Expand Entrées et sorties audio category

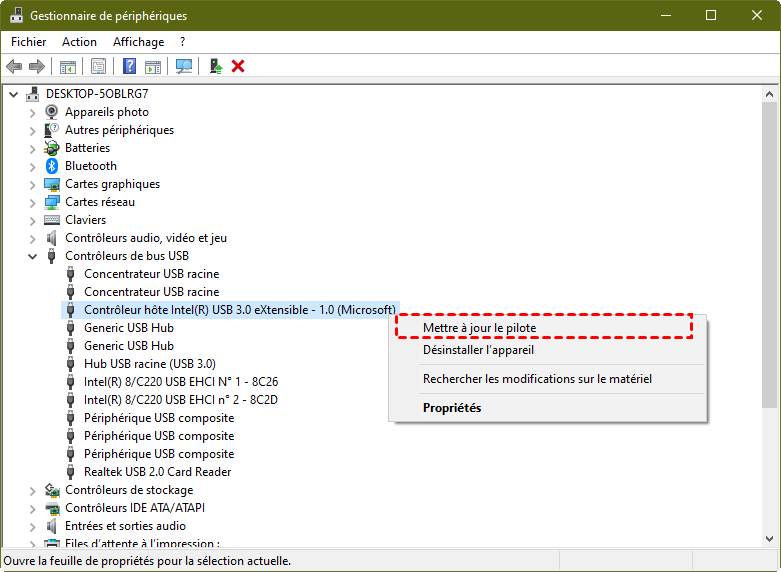pos(32,526)
